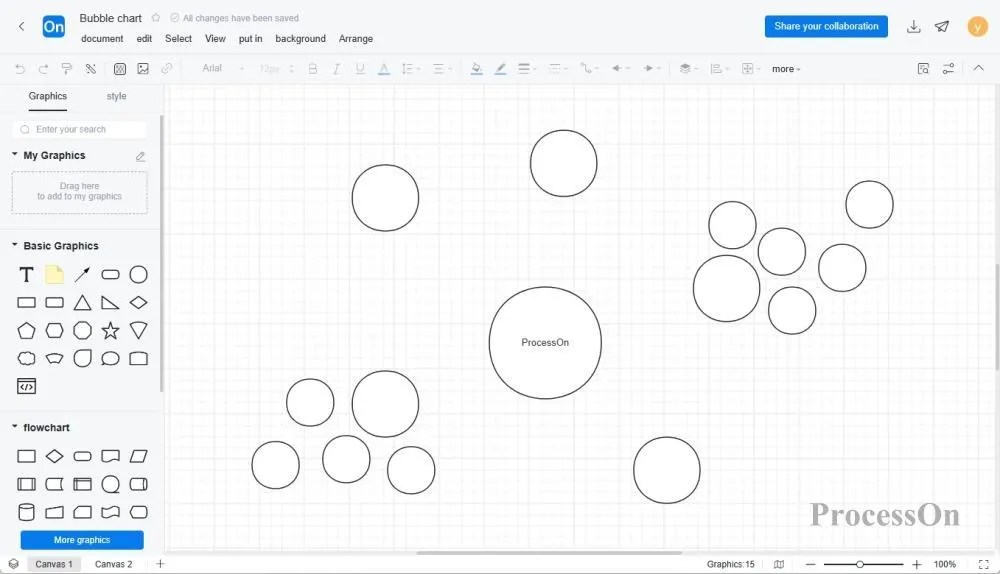Open the page settings sliders icon
Screen dimensions: 1000x574
point(948,69)
